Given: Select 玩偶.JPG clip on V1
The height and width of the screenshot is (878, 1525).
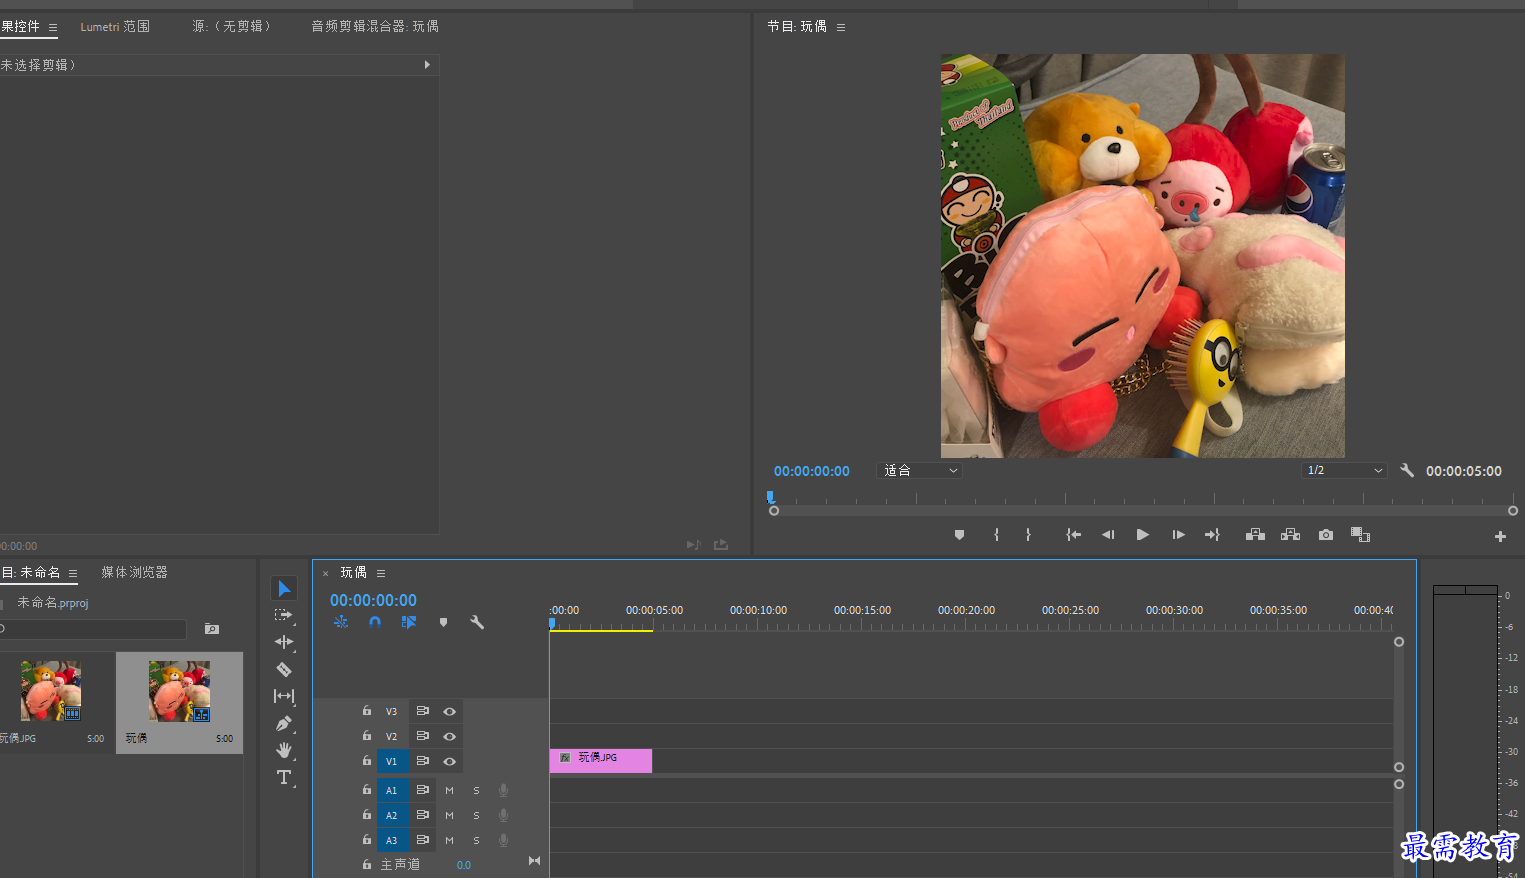Looking at the screenshot, I should 601,760.
